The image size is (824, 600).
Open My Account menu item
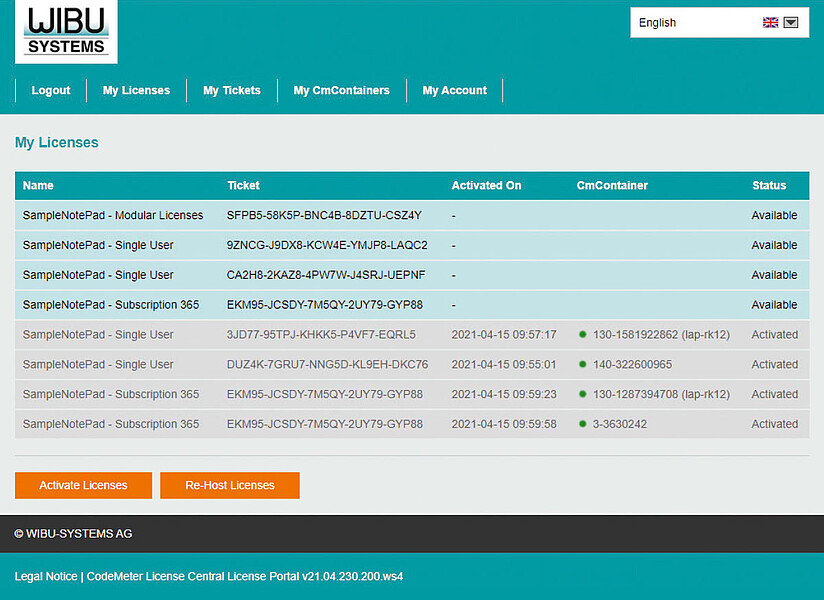click(x=455, y=90)
